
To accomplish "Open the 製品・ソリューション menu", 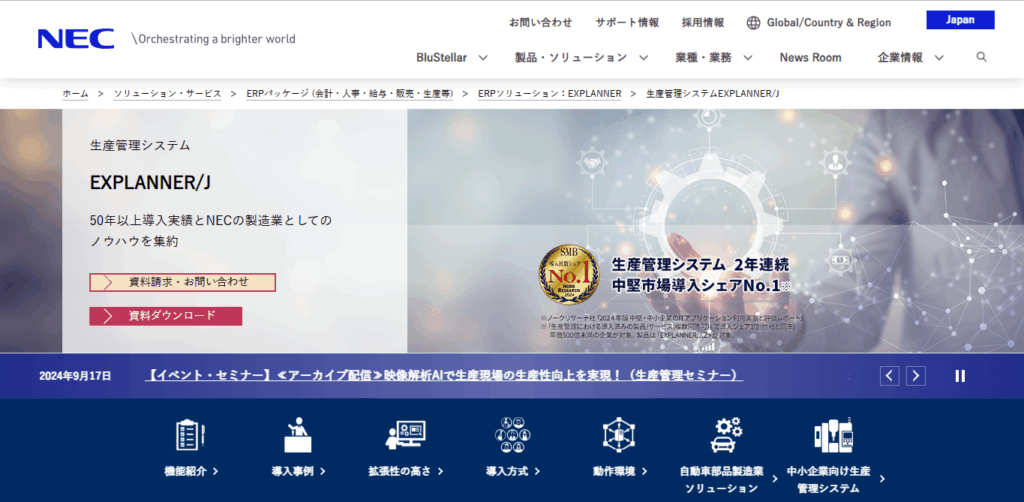I will (571, 57).
